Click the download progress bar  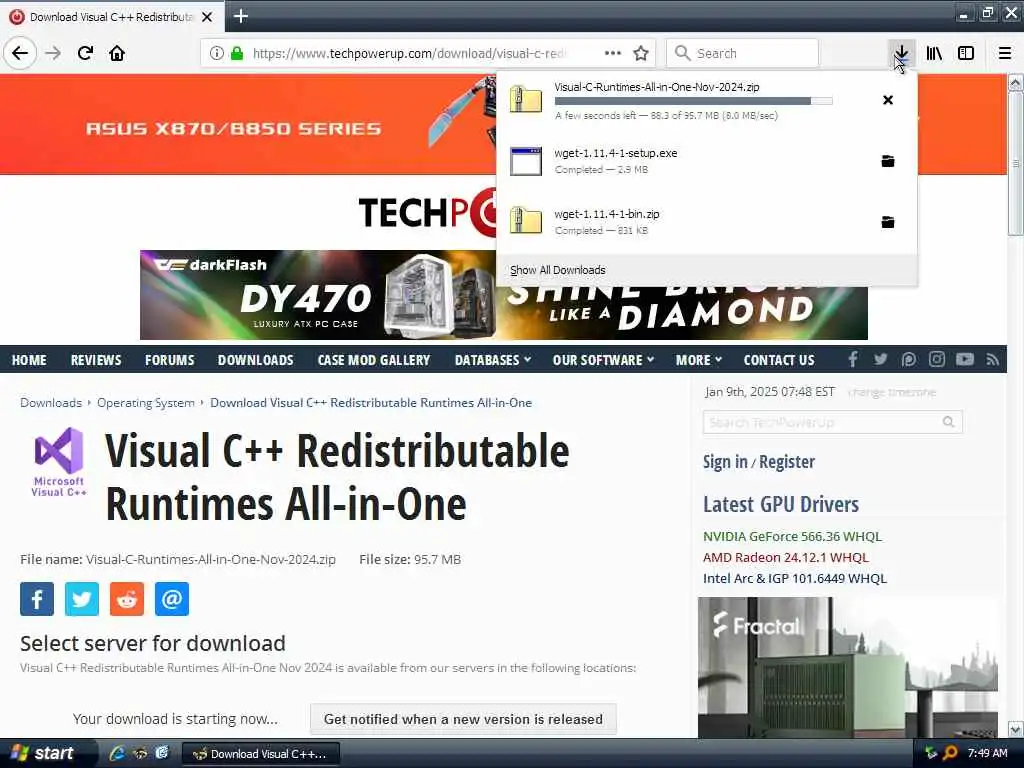tap(694, 101)
